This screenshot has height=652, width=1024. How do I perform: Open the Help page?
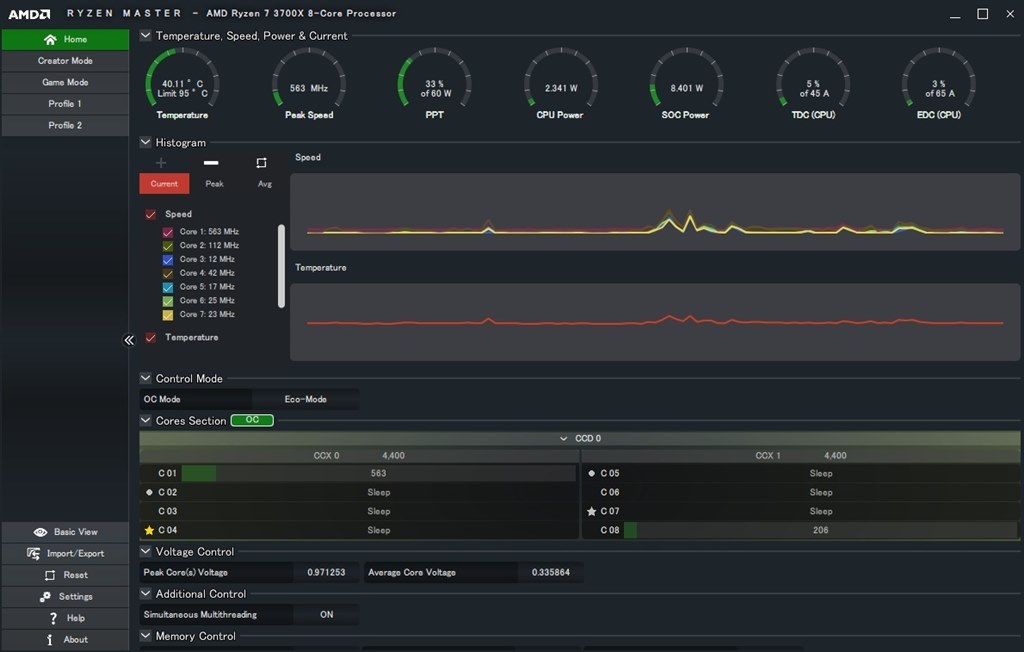(65, 618)
